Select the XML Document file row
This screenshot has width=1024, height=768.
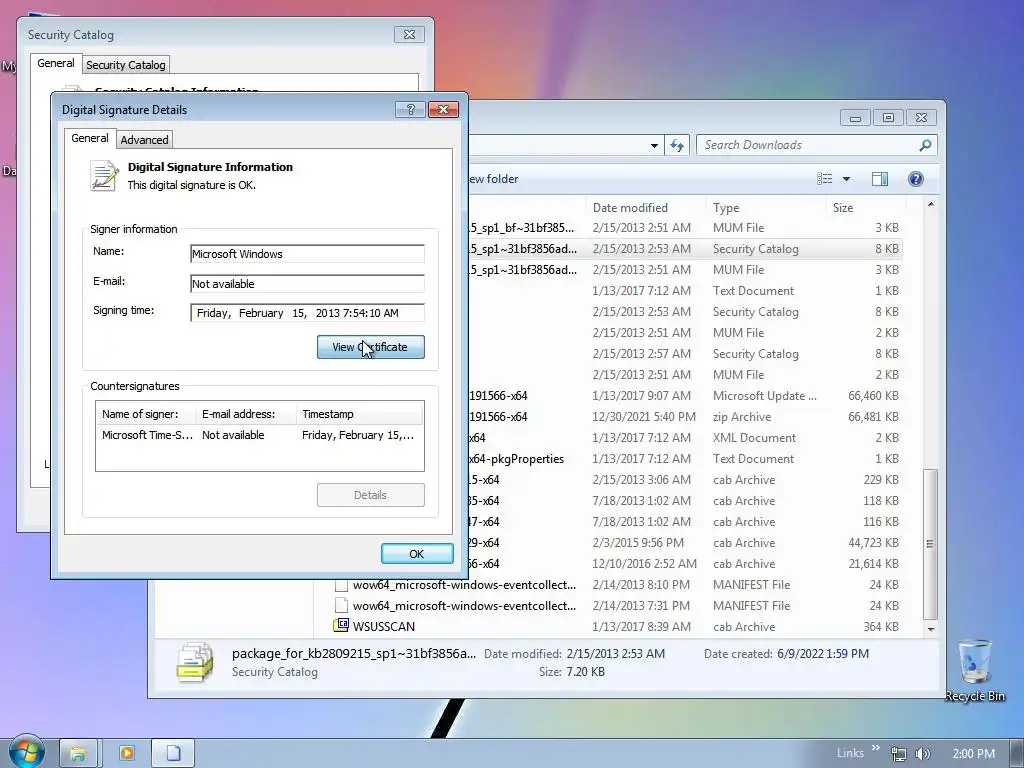pos(686,438)
